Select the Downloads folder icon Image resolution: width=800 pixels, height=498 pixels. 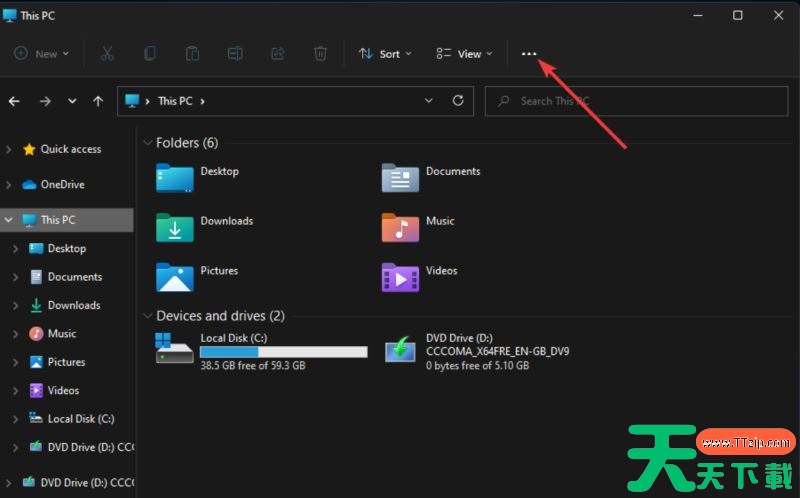[x=174, y=227]
